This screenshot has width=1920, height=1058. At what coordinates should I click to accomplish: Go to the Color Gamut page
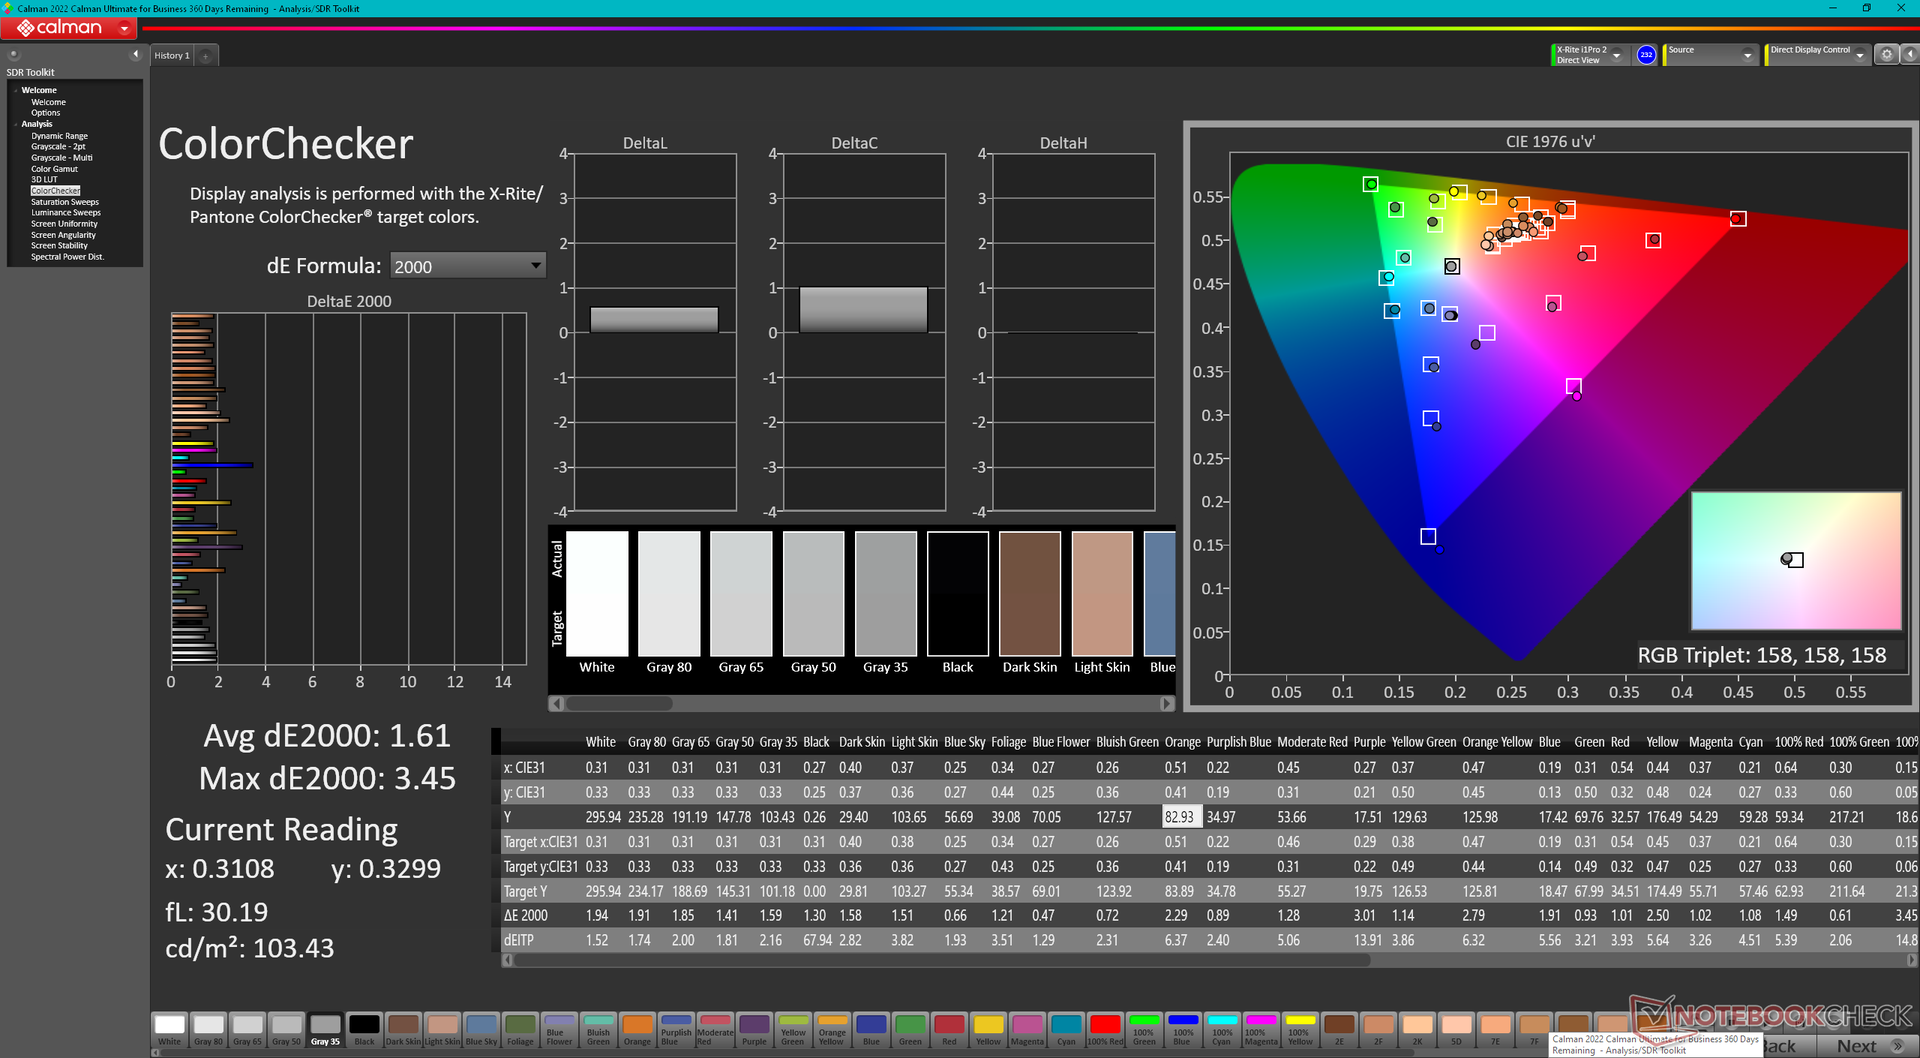click(x=54, y=169)
